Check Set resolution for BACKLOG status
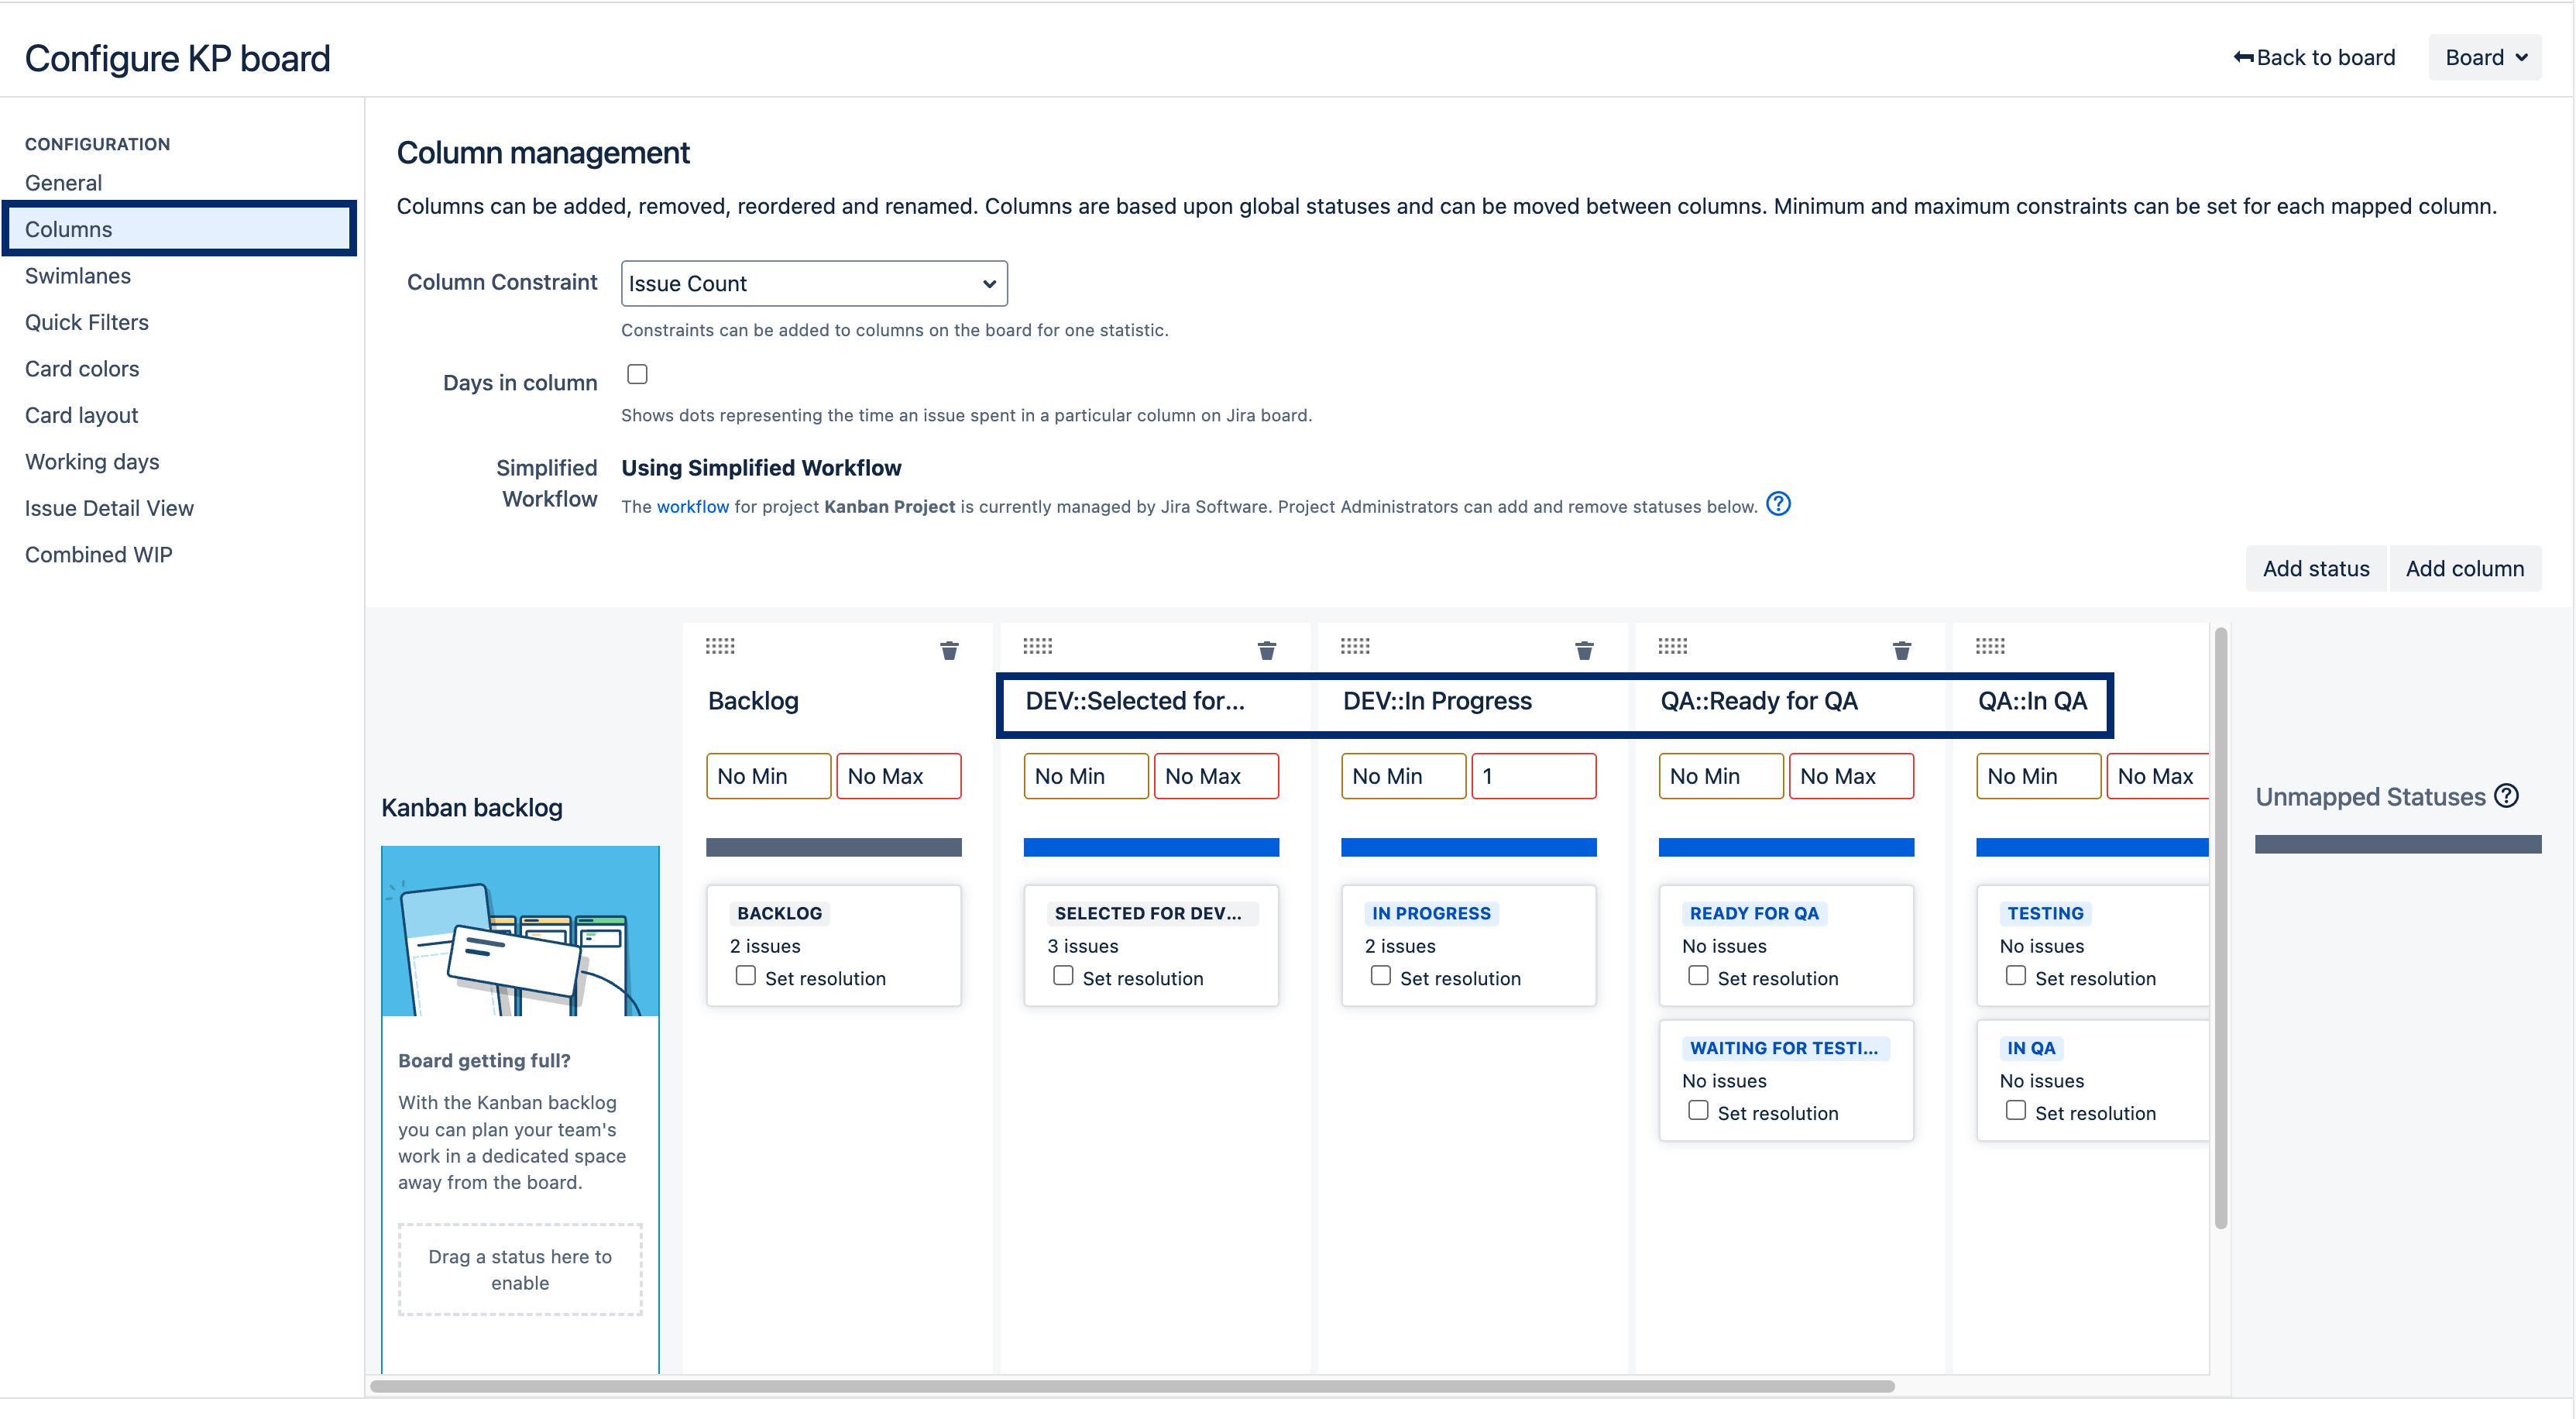The height and width of the screenshot is (1419, 2576). tap(746, 976)
